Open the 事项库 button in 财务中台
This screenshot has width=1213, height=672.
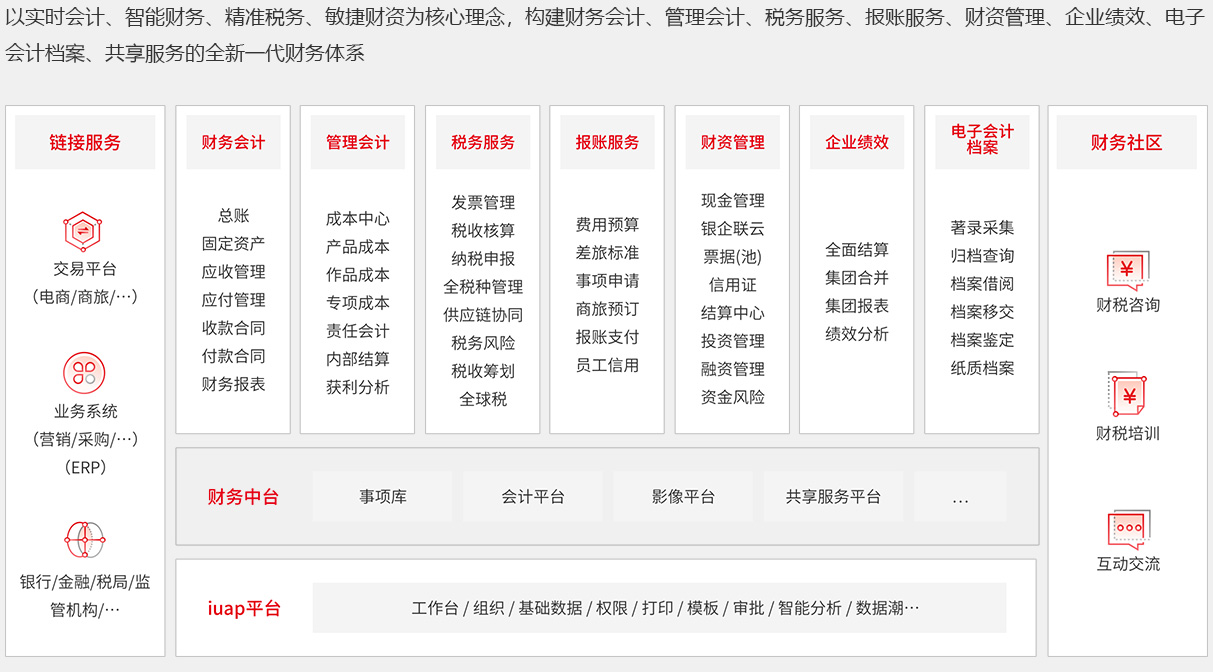tap(383, 497)
